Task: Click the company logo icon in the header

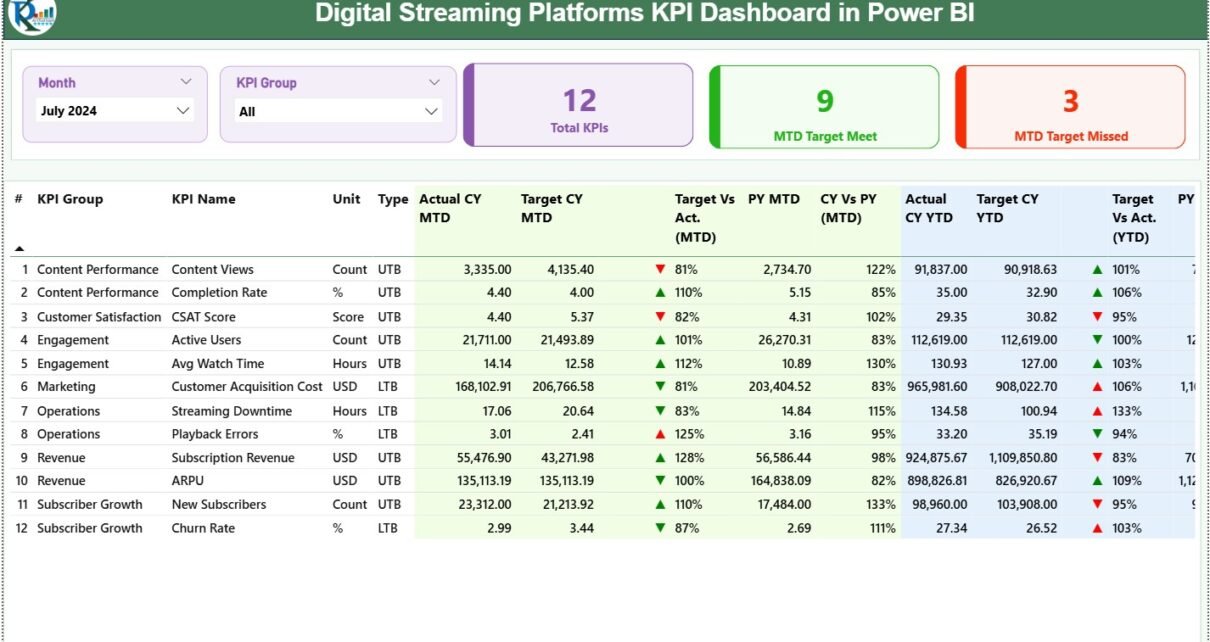Action: tap(32, 15)
